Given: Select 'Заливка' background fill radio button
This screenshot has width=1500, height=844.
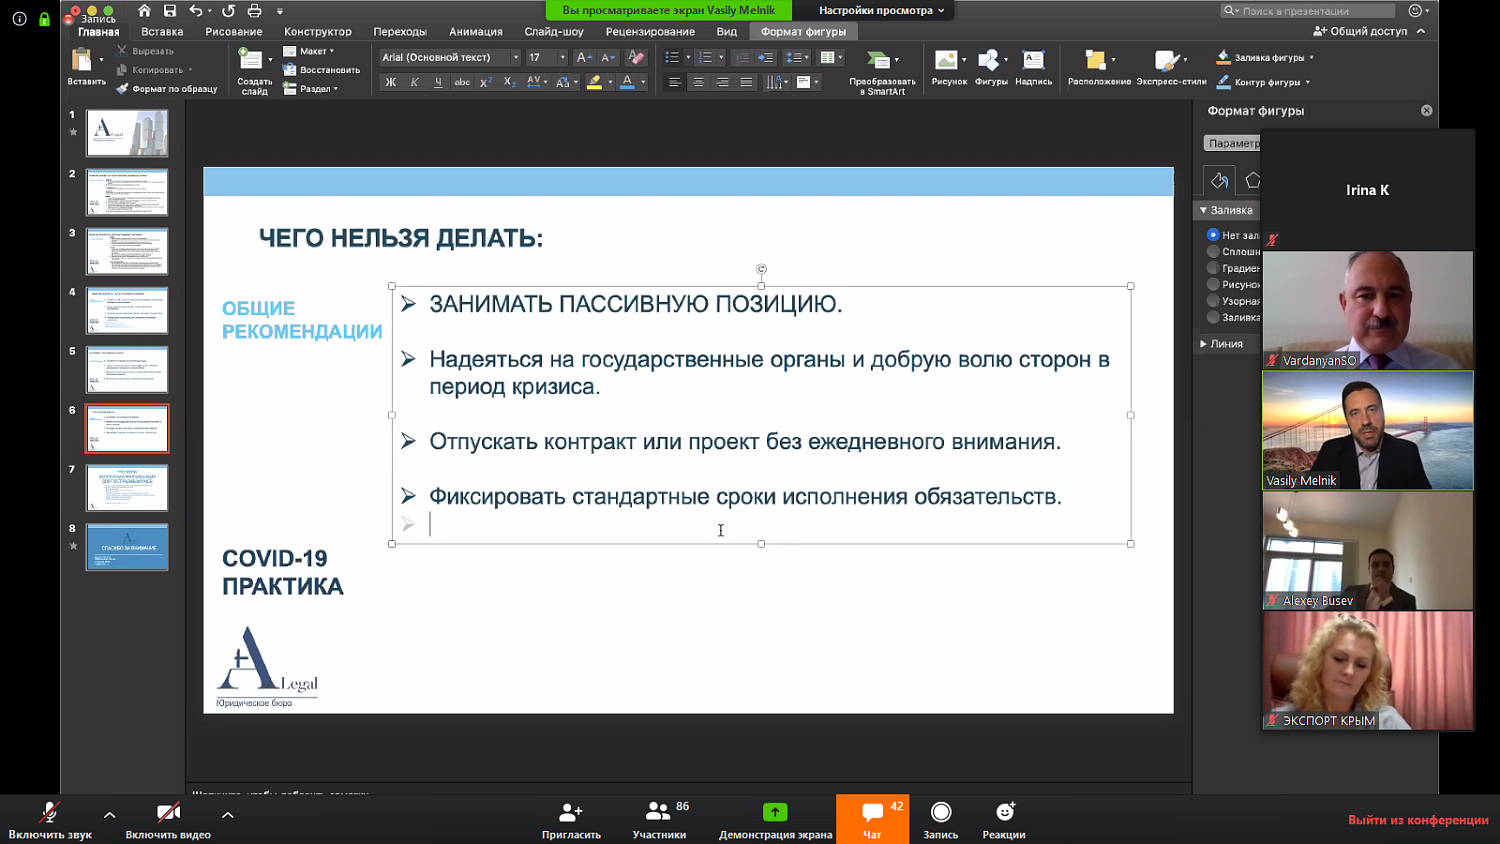Looking at the screenshot, I should [1213, 317].
